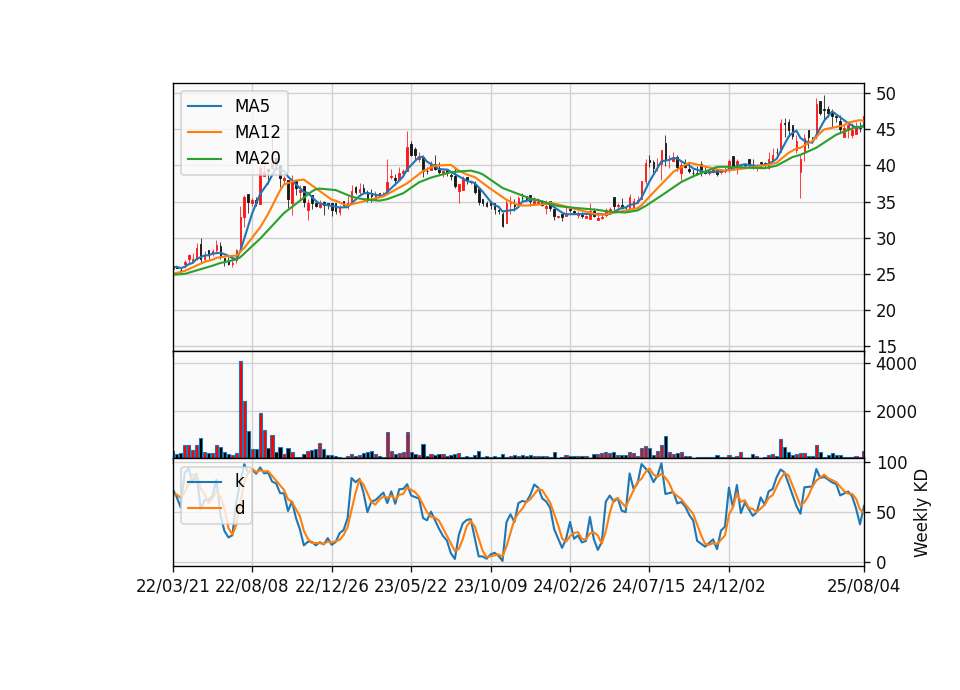Click the 22/03/21 date tick label
The width and height of the screenshot is (960, 690).
[173, 586]
